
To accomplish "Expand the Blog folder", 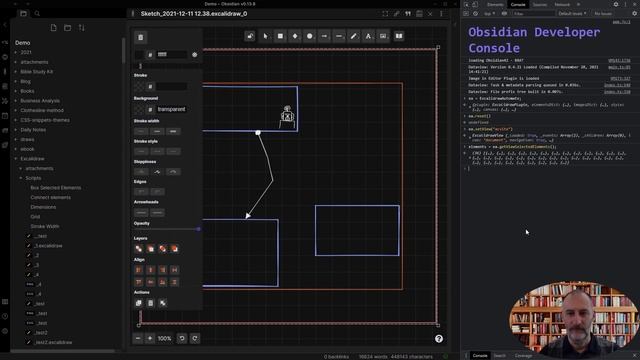I will coord(25,81).
